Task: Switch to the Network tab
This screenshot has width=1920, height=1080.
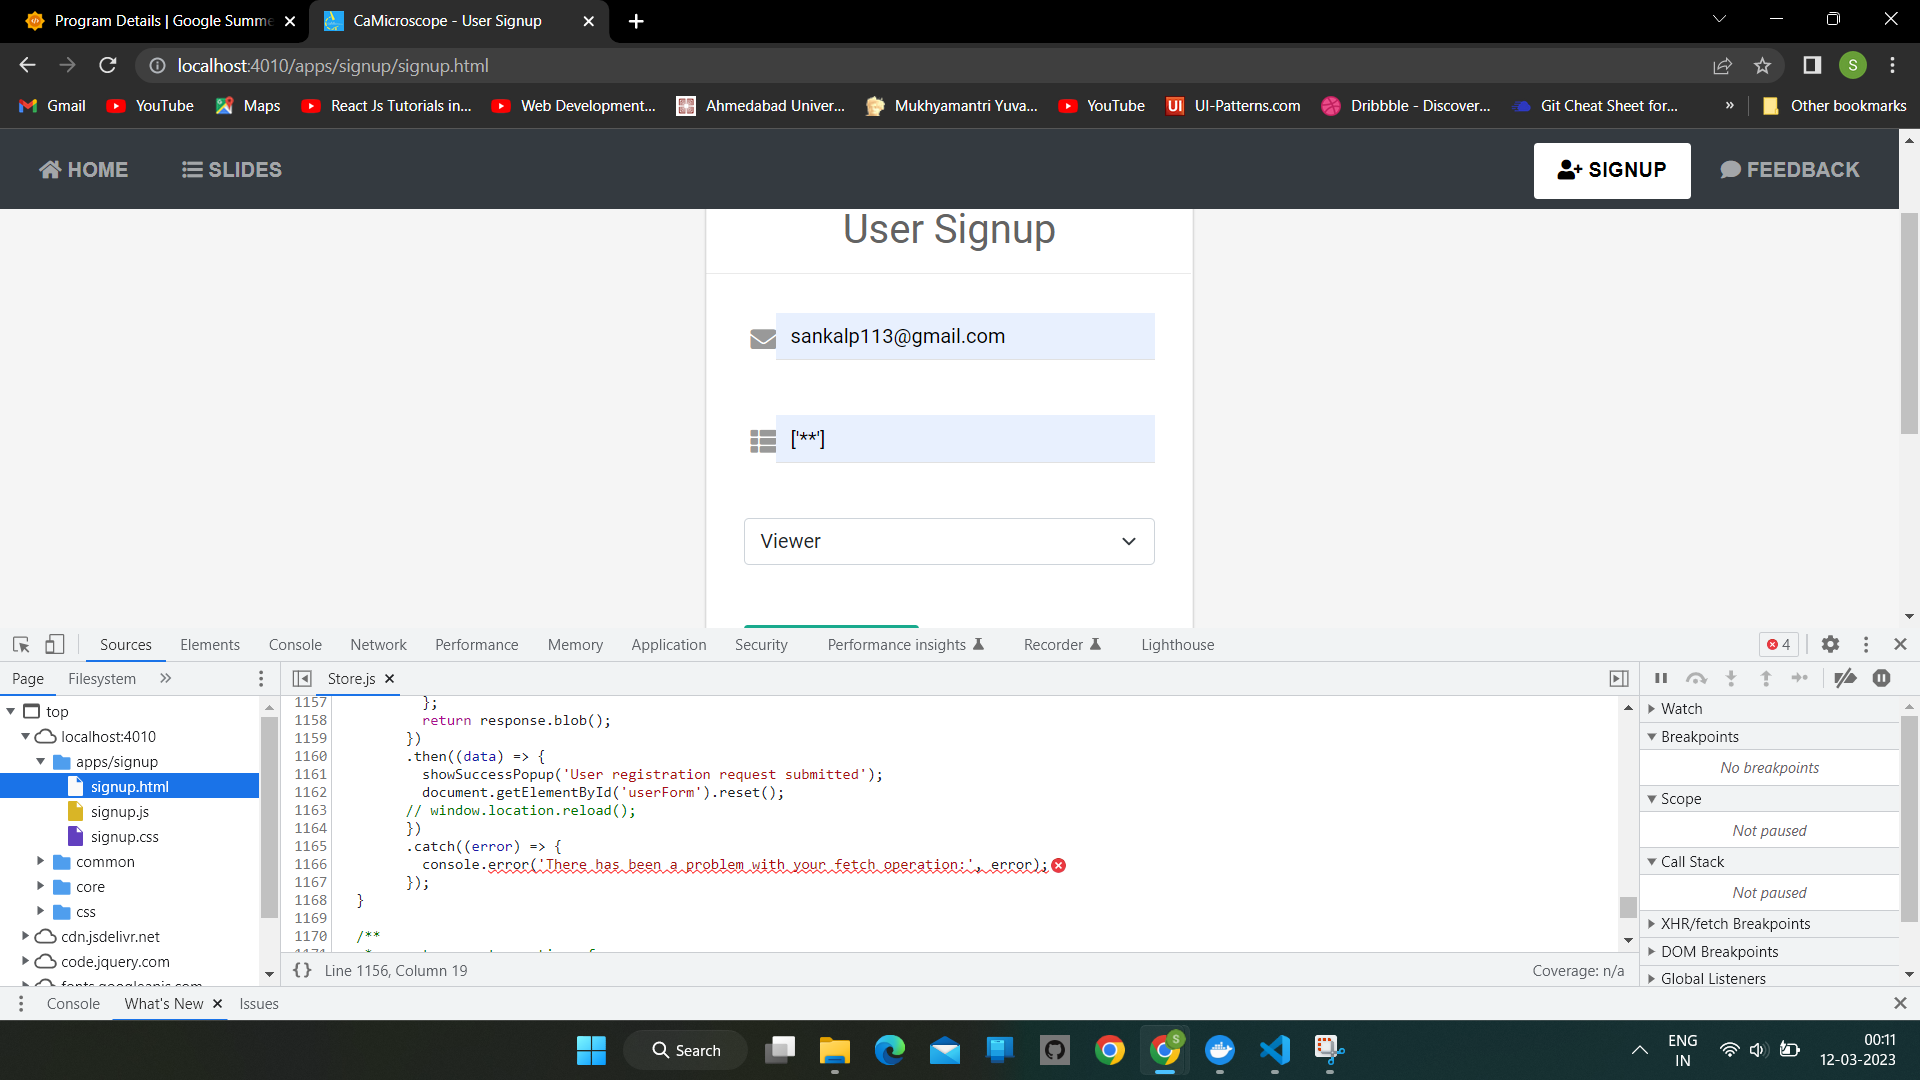Action: [378, 645]
